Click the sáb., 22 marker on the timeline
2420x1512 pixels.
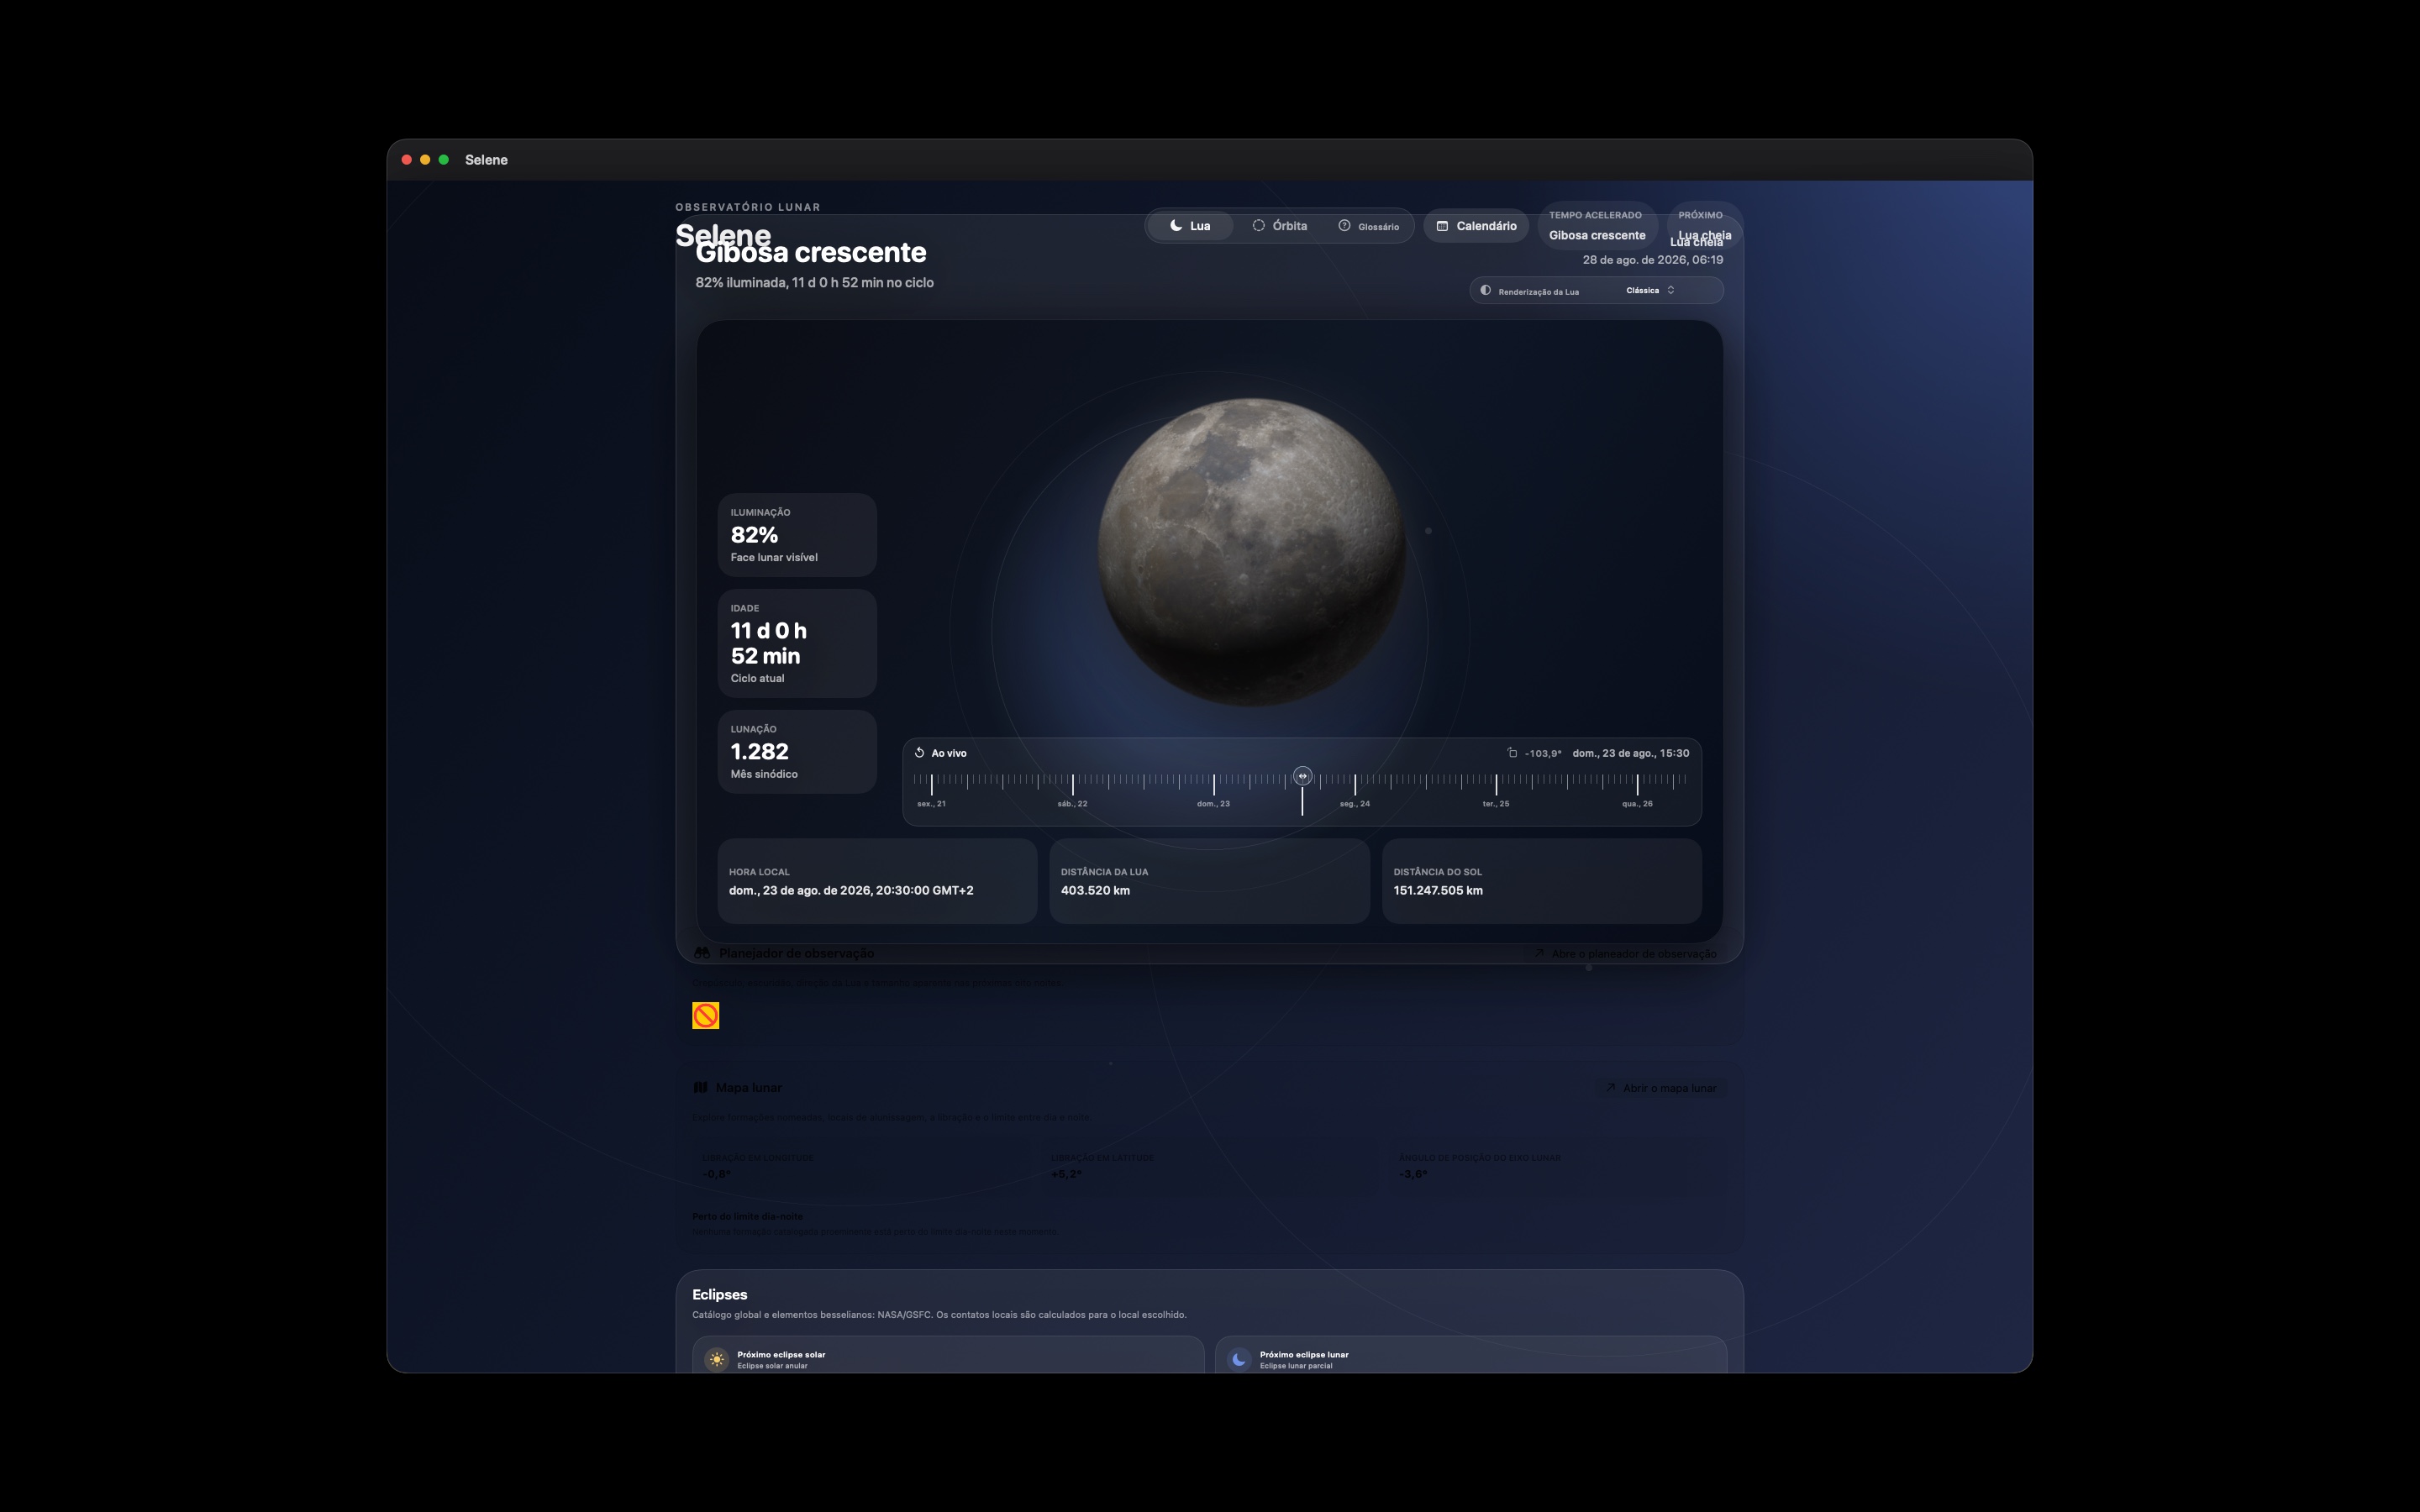point(1072,804)
